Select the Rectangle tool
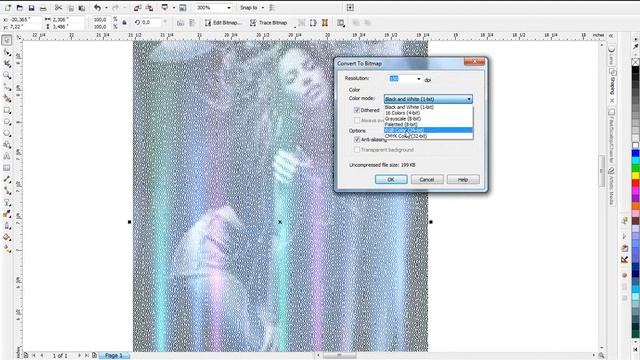The image size is (640, 360). (x=7, y=110)
